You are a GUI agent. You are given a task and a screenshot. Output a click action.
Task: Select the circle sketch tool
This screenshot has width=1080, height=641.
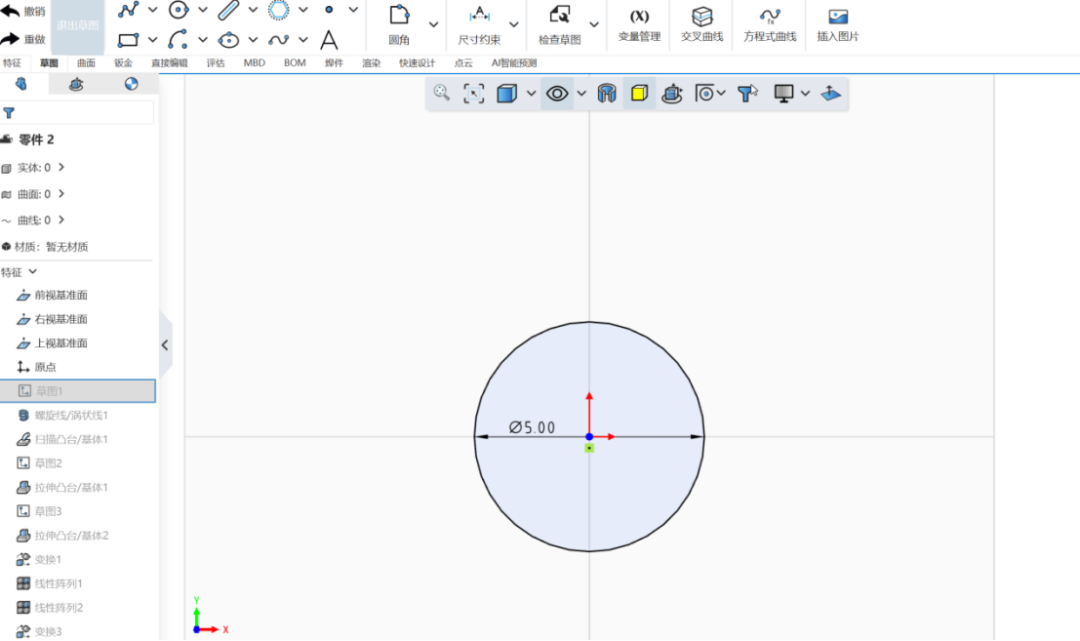[178, 10]
